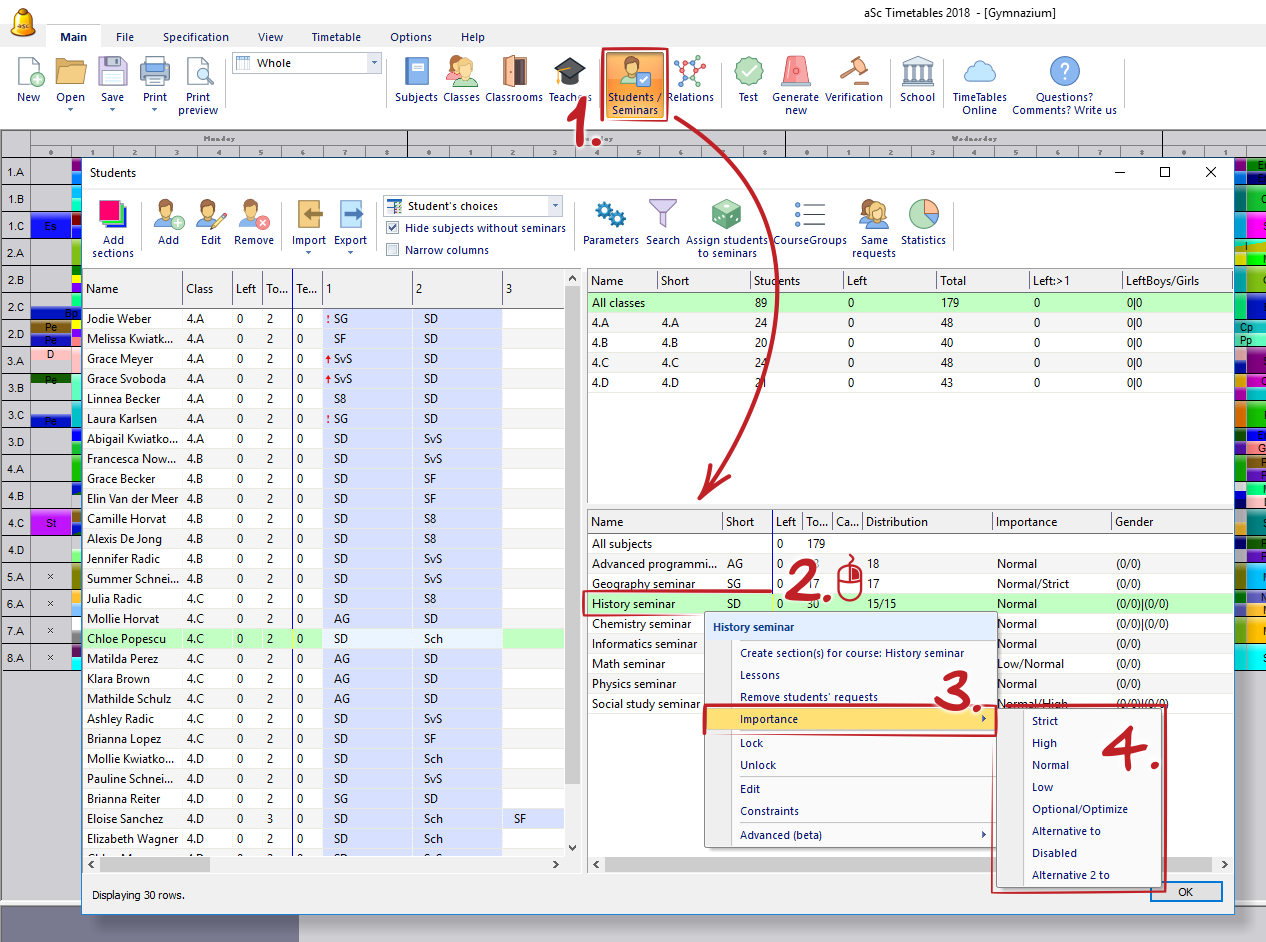Expand the Student's choices dropdown
The height and width of the screenshot is (942, 1266).
point(555,206)
